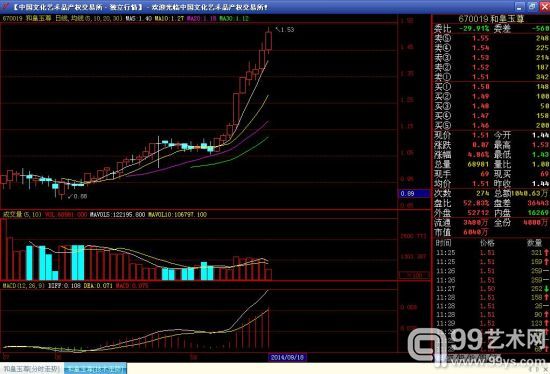The width and height of the screenshot is (550, 374).
Task: Switch to the 和皇玉尊(分时走势) tab
Action: tap(32, 369)
